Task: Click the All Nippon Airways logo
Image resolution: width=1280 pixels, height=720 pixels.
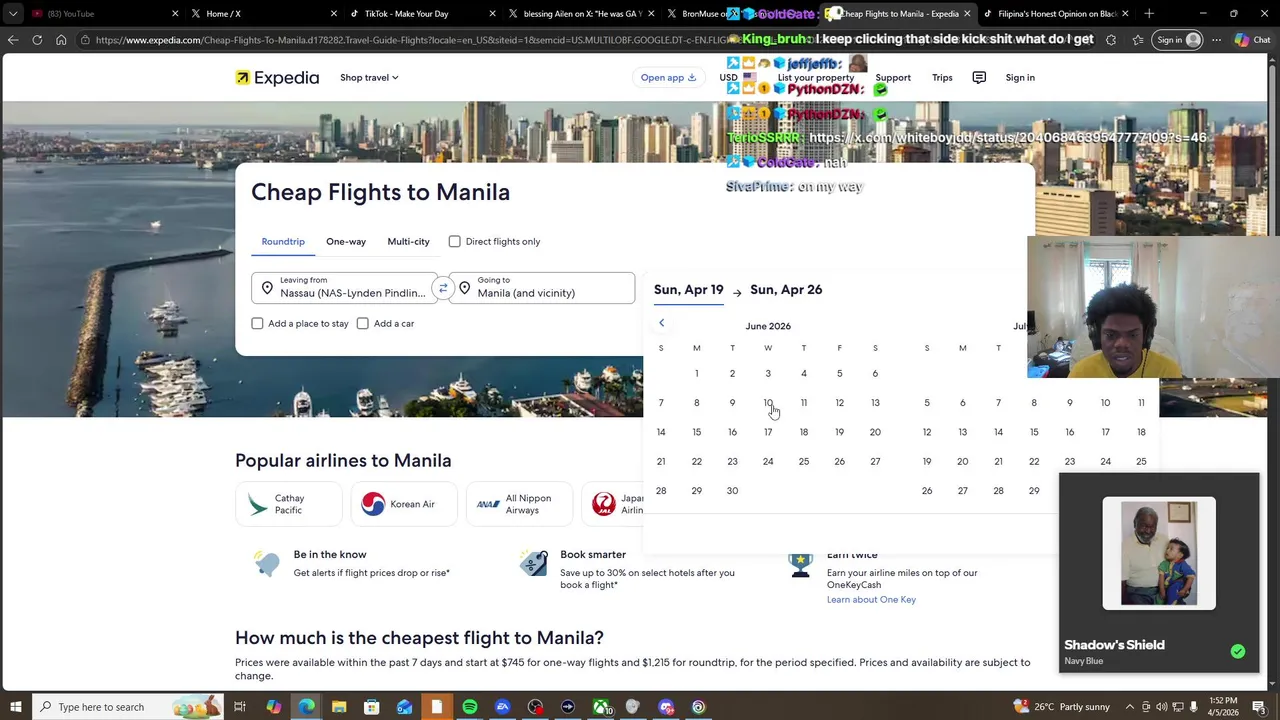Action: [x=488, y=504]
